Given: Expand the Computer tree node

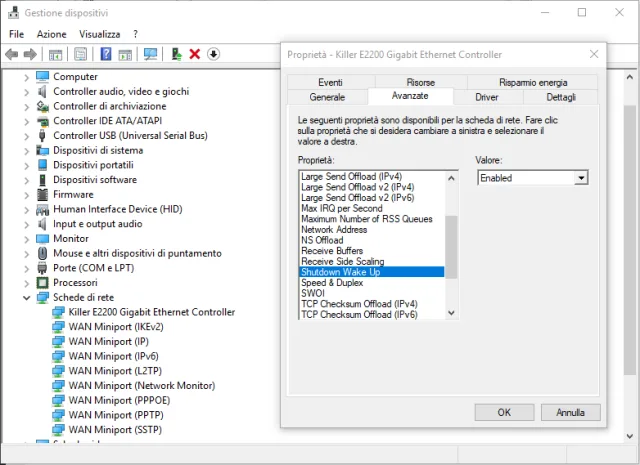Looking at the screenshot, I should tap(27, 77).
